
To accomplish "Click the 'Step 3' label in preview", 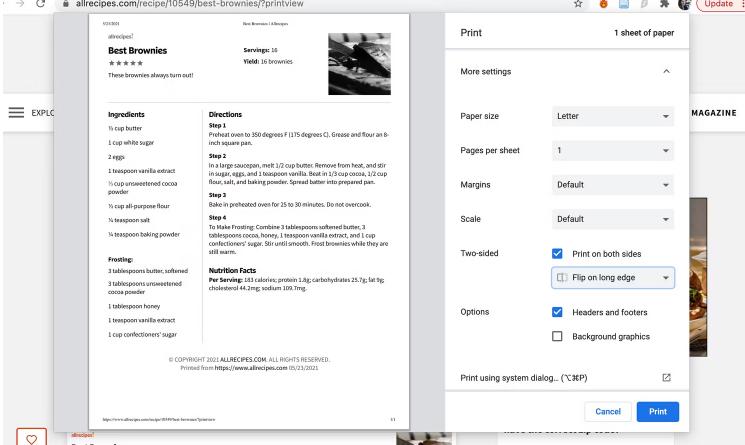I will point(217,195).
